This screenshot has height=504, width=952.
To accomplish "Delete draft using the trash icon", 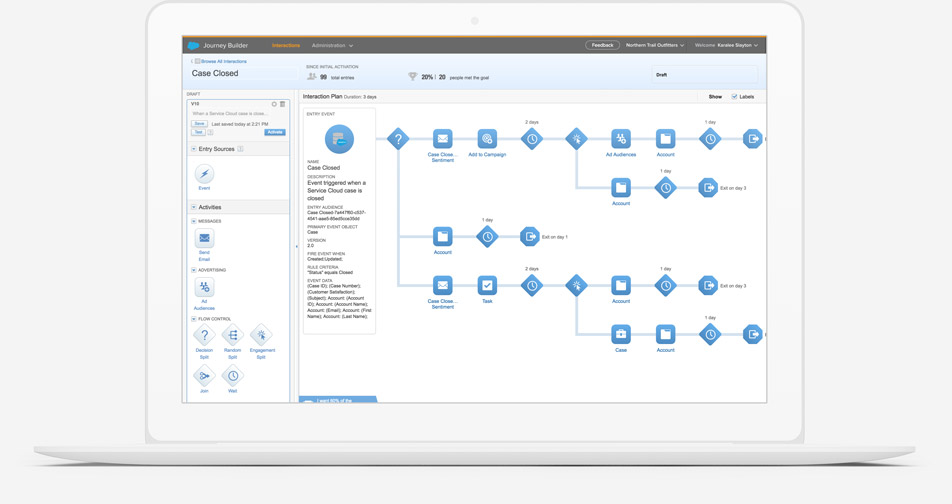I will tap(283, 104).
